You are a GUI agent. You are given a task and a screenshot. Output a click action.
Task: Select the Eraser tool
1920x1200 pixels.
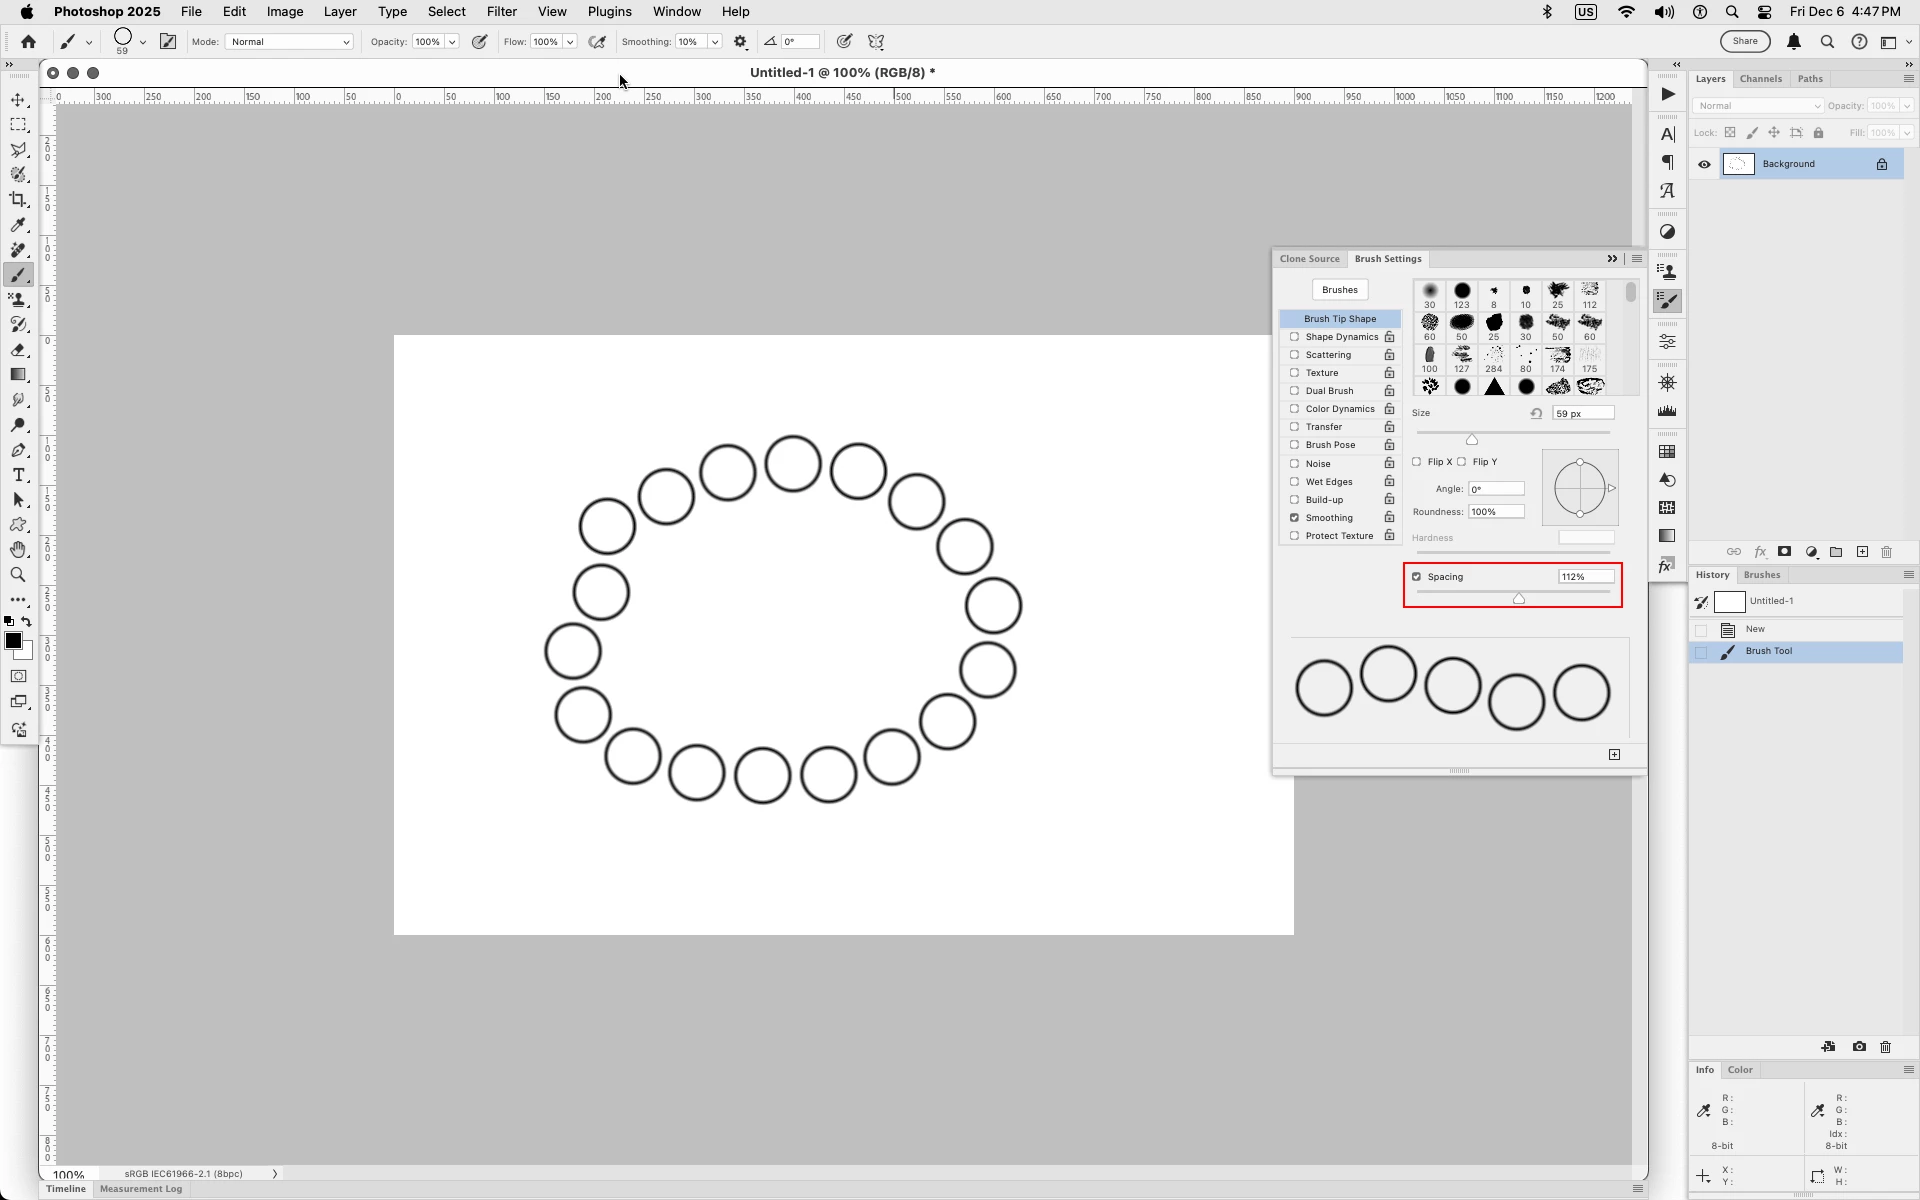tap(18, 350)
